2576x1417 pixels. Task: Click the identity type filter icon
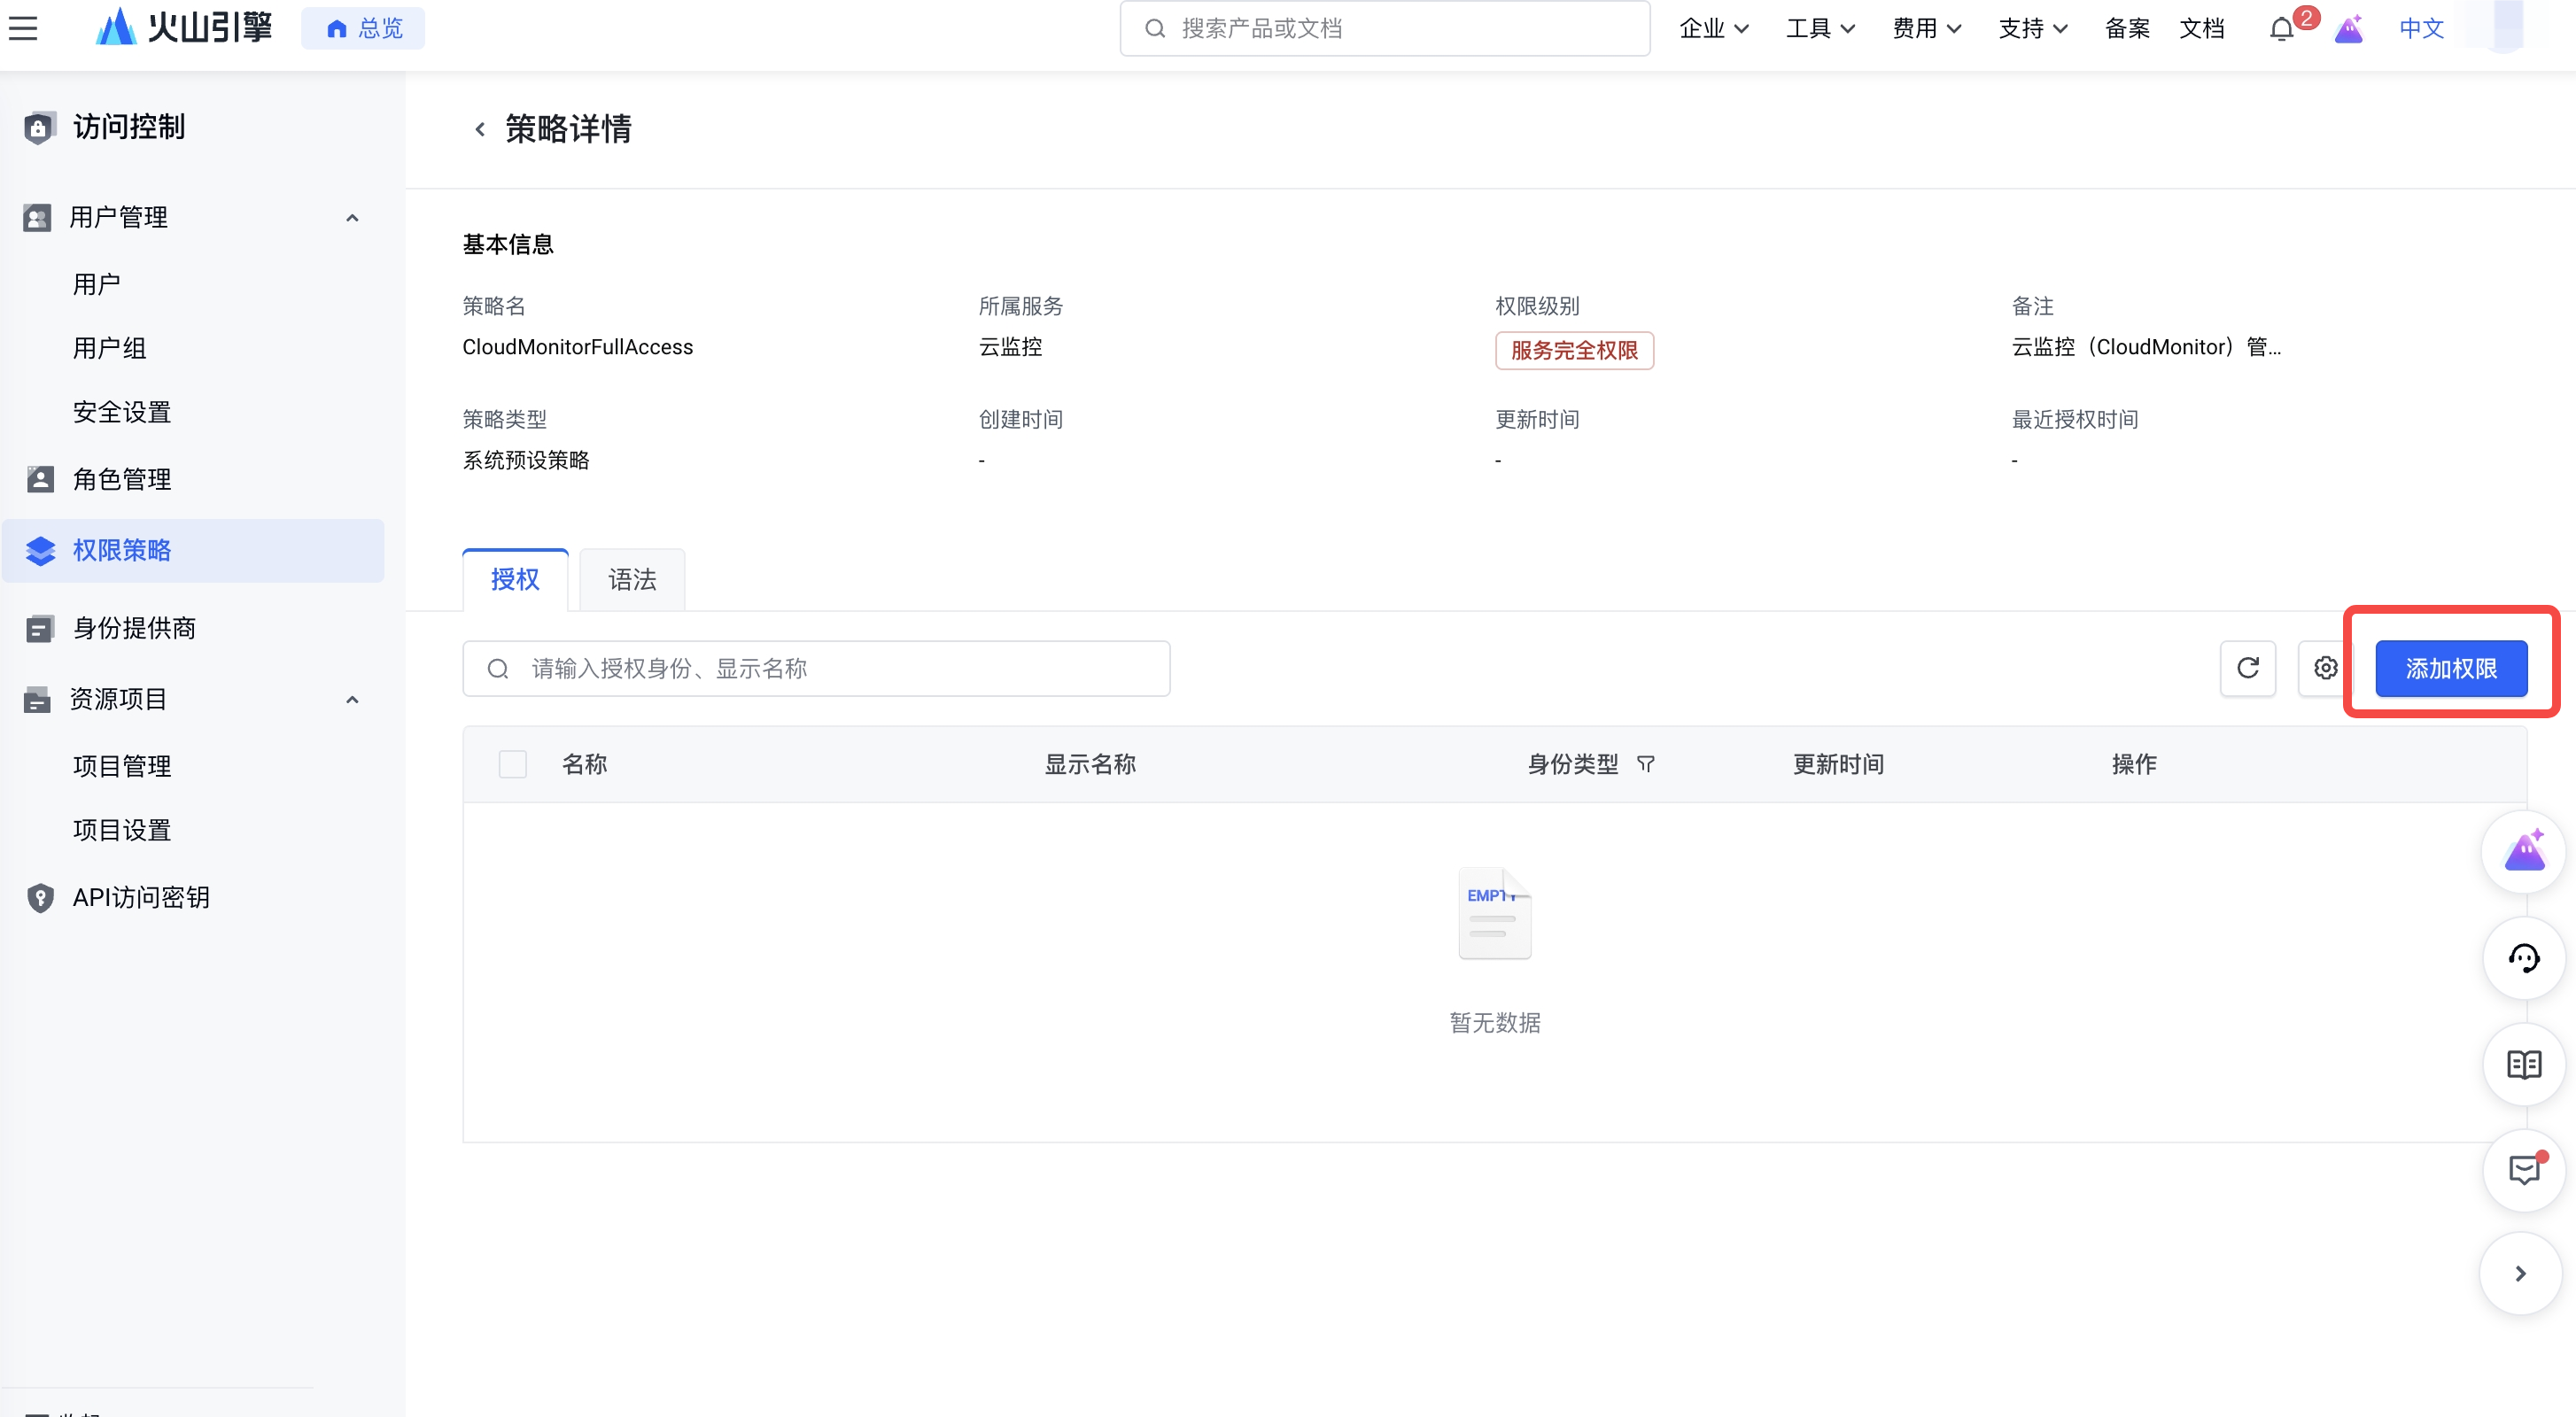(1646, 764)
